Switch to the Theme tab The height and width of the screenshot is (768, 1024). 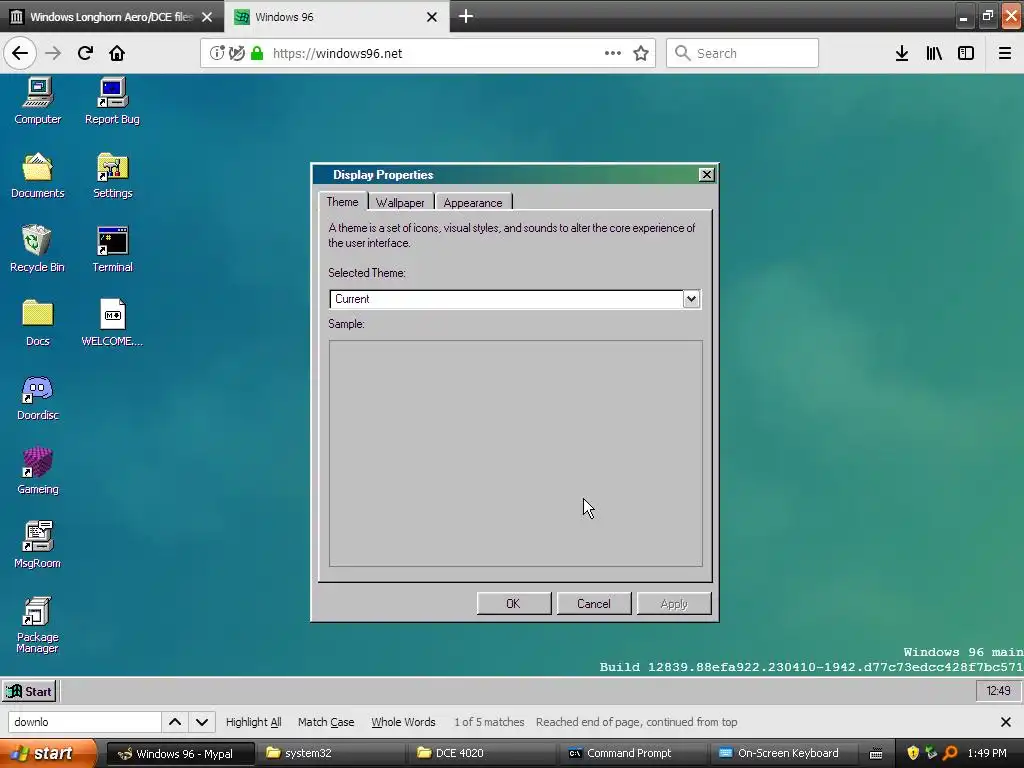tap(342, 202)
